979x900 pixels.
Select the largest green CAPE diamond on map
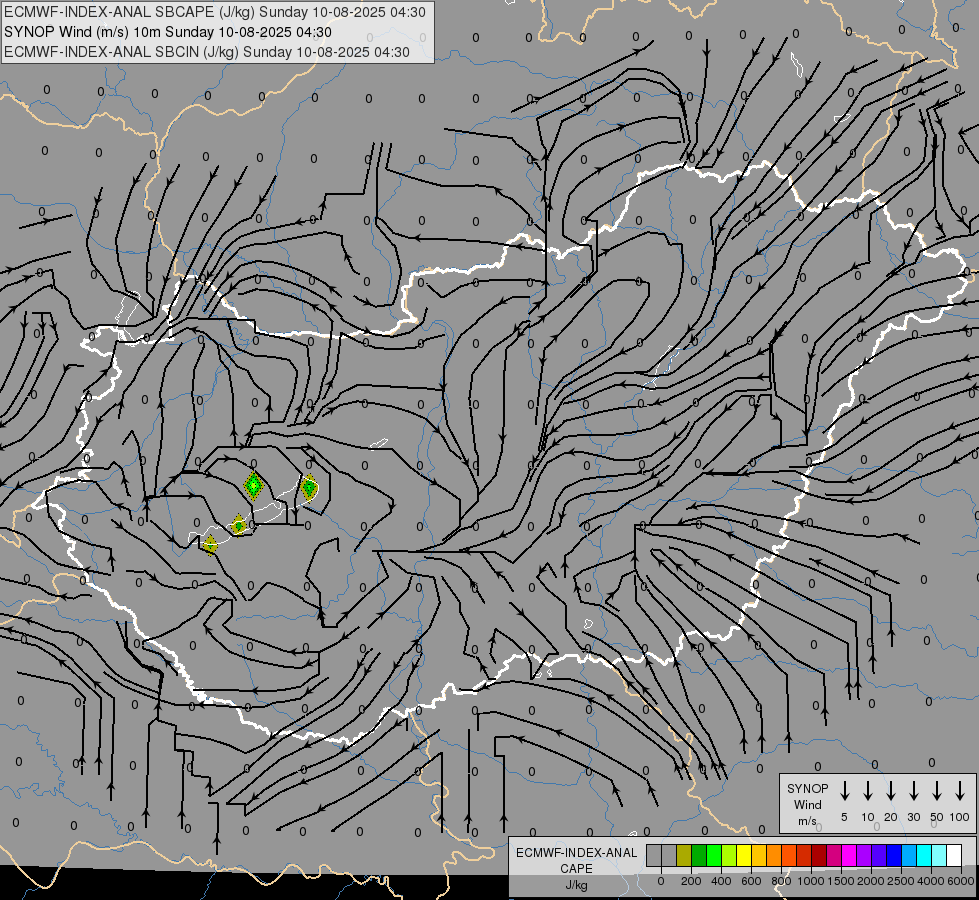coord(253,485)
